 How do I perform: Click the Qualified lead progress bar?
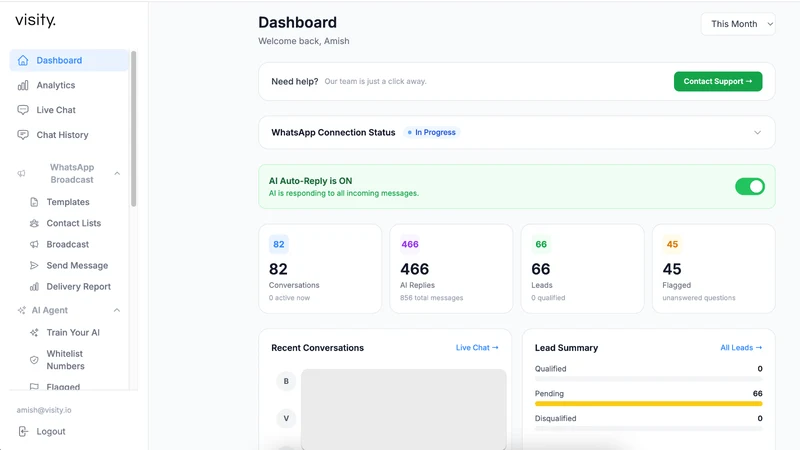pos(648,379)
